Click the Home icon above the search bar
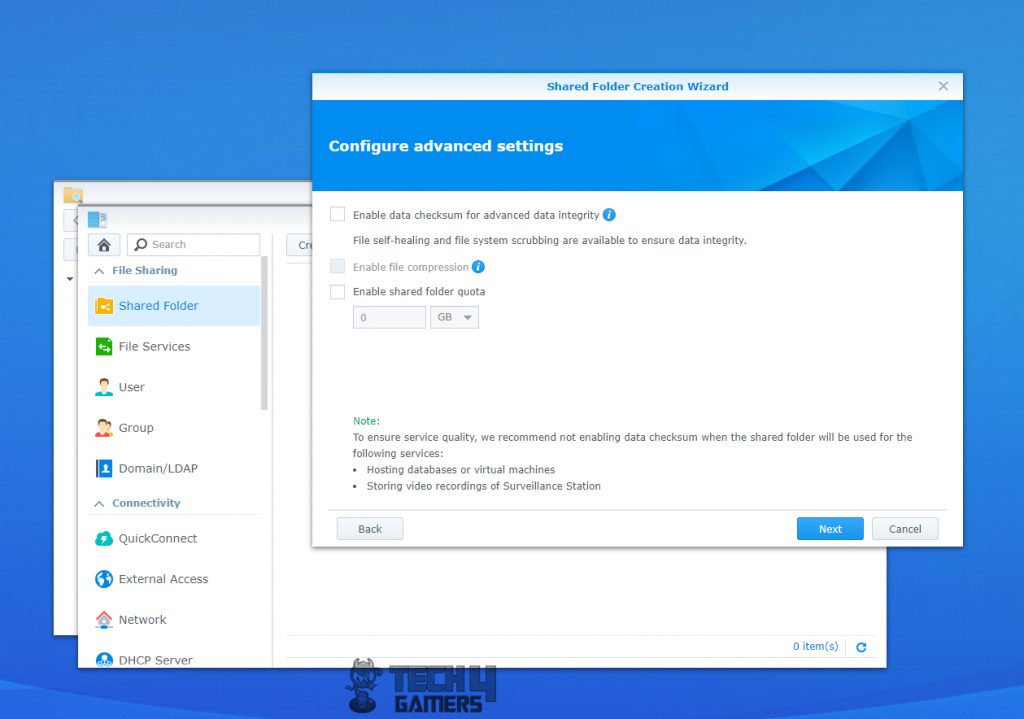The width and height of the screenshot is (1024, 719). [104, 244]
